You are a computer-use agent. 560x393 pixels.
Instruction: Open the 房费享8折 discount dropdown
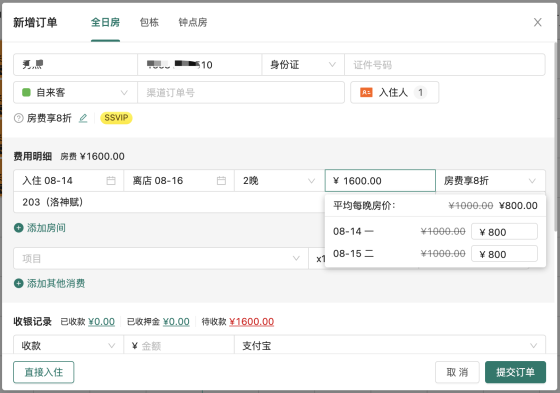pos(490,181)
